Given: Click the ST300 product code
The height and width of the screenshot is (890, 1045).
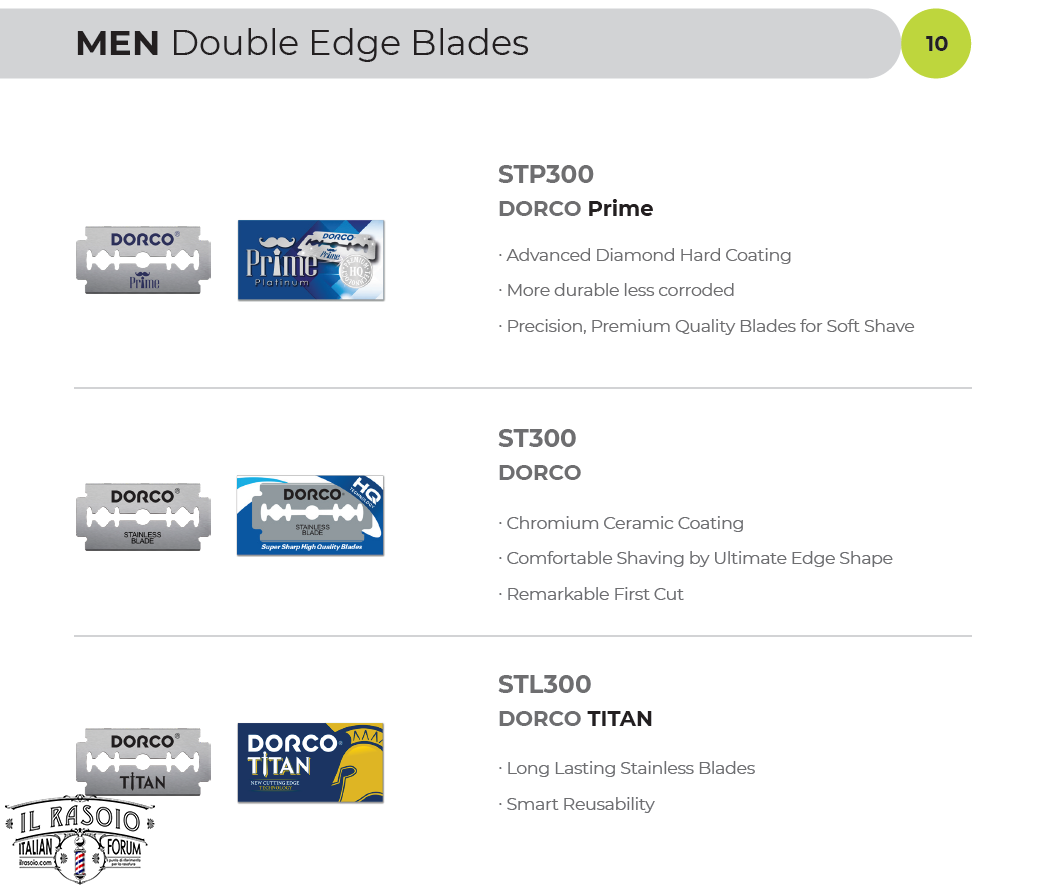Looking at the screenshot, I should [x=537, y=438].
